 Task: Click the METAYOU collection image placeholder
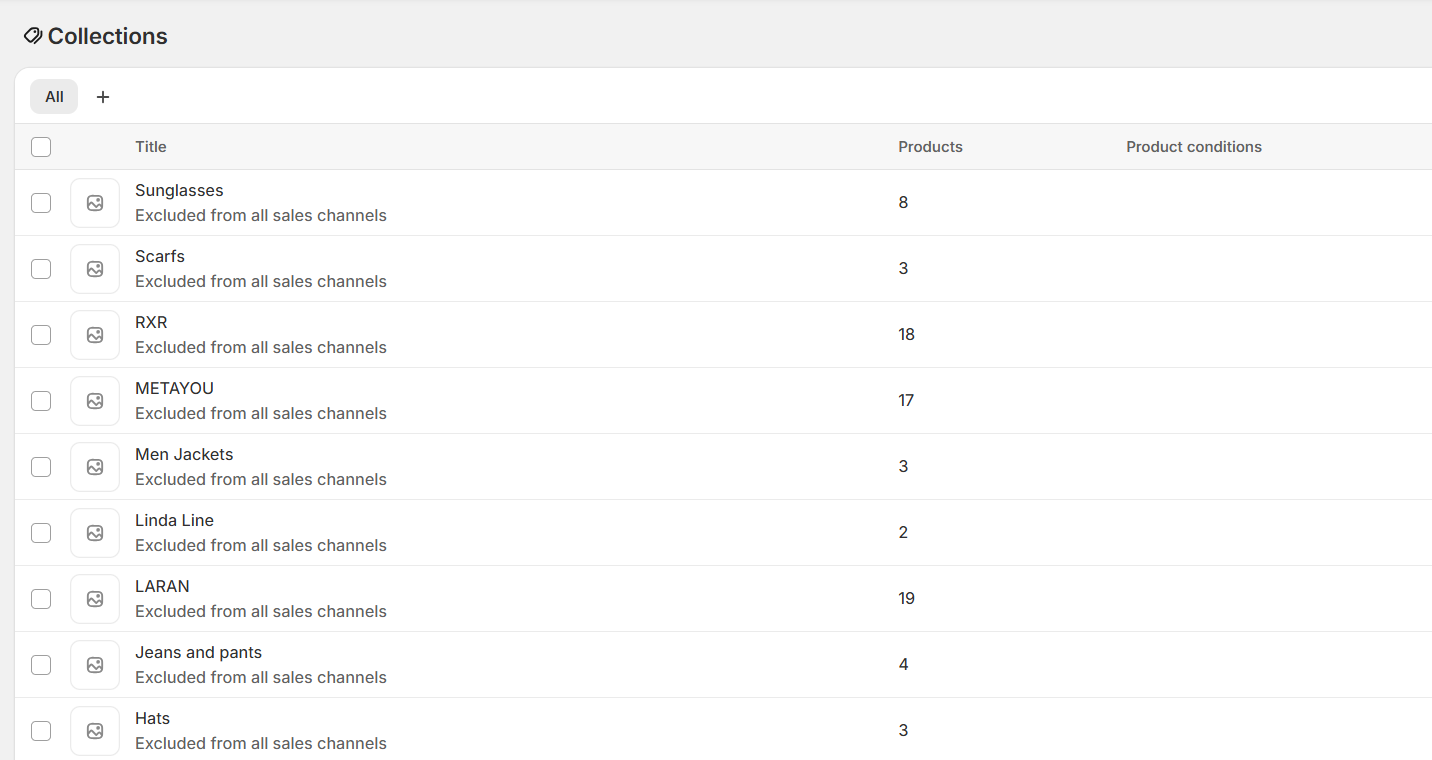[x=95, y=401]
